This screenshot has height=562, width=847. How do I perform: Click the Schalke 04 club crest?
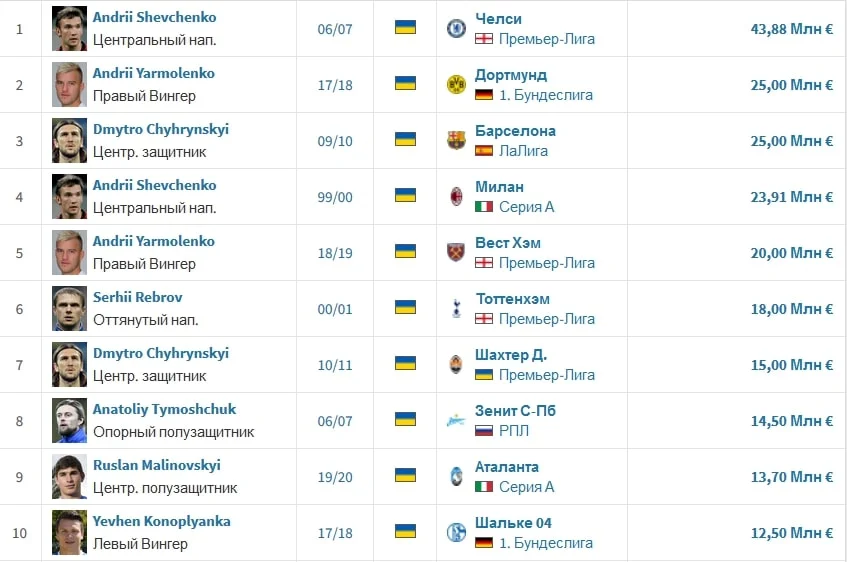(456, 532)
